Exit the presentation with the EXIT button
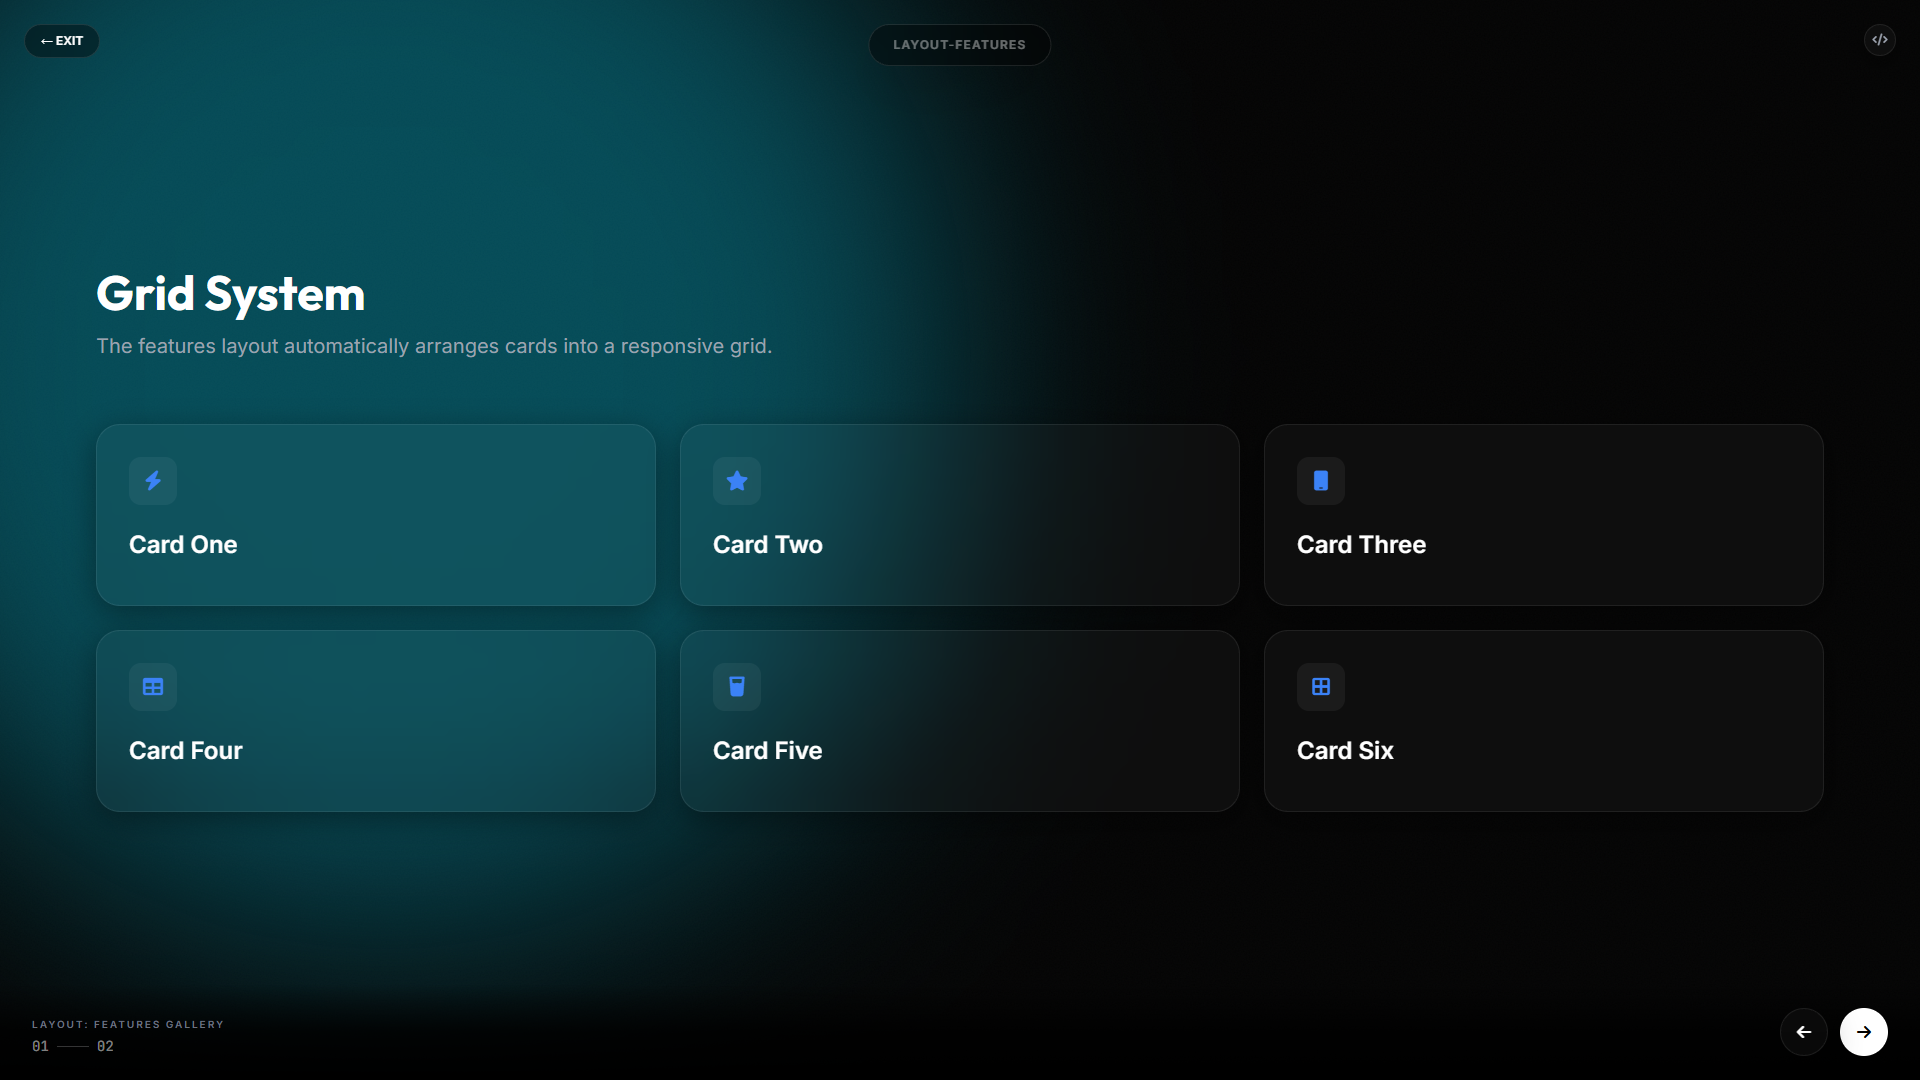 pos(62,41)
